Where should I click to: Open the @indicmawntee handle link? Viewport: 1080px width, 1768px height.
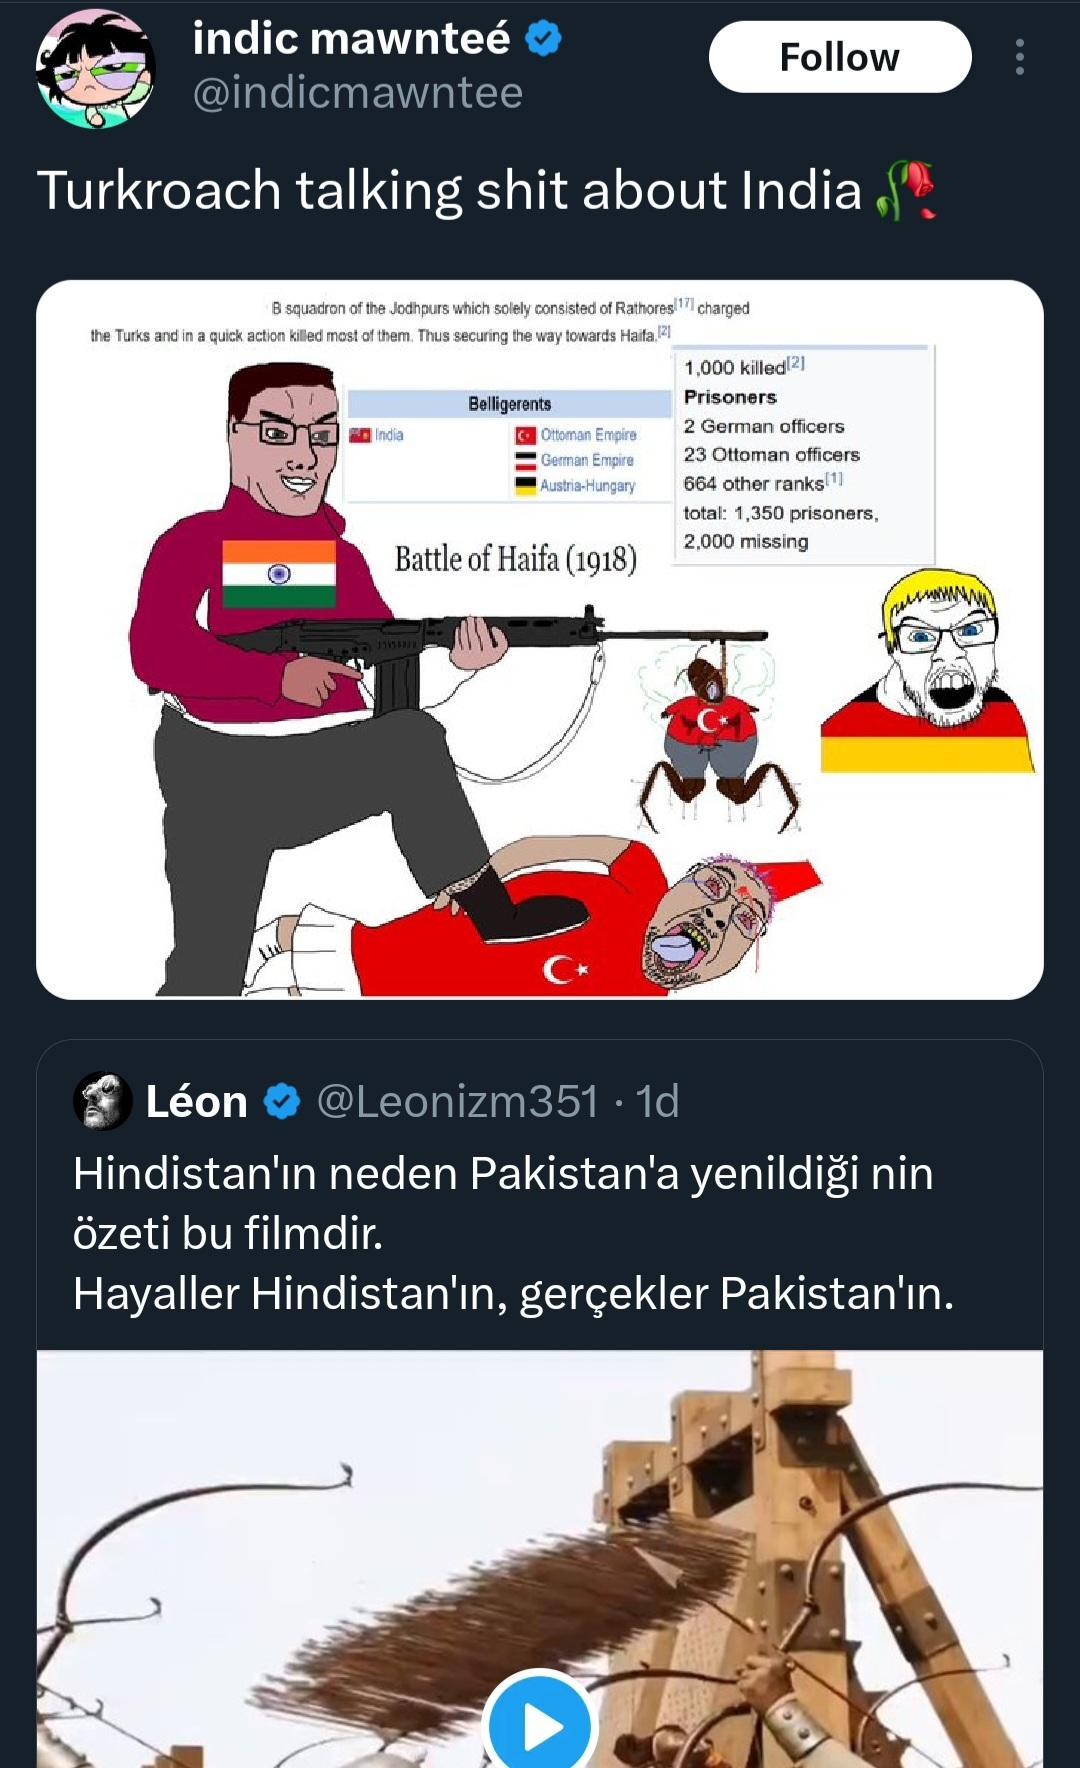click(357, 93)
